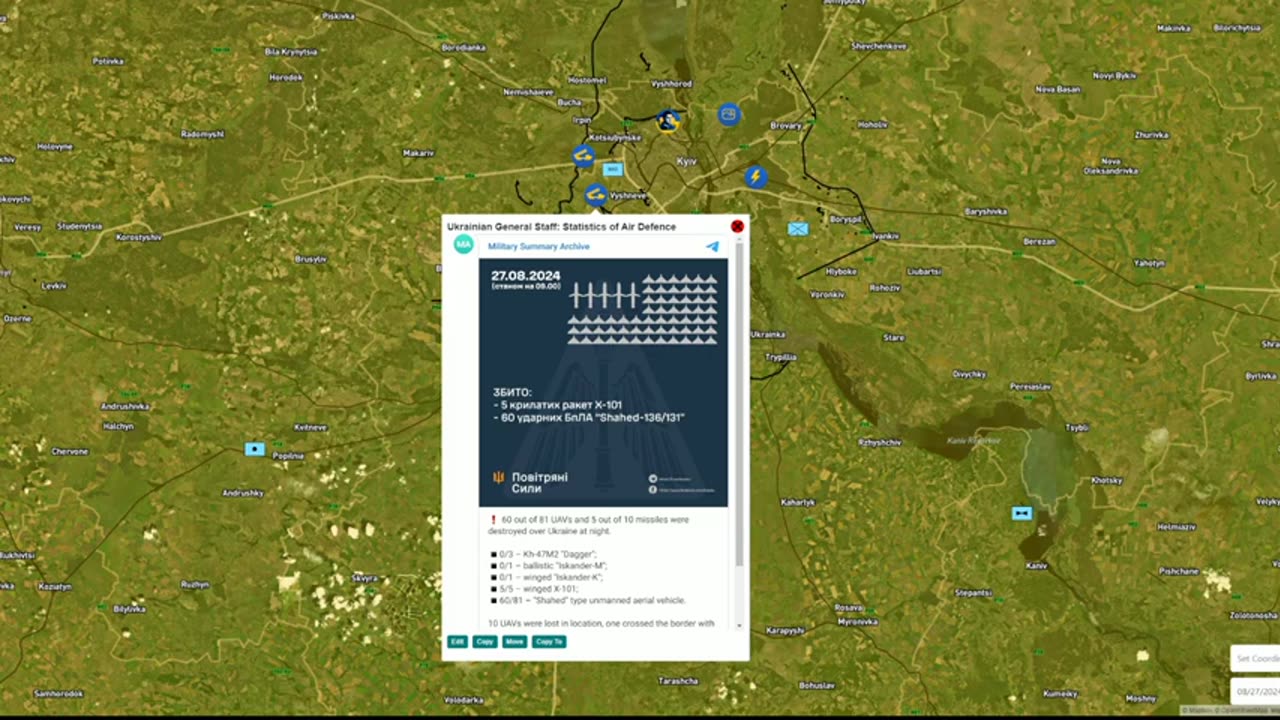Click the Skvyra label

click(365, 578)
